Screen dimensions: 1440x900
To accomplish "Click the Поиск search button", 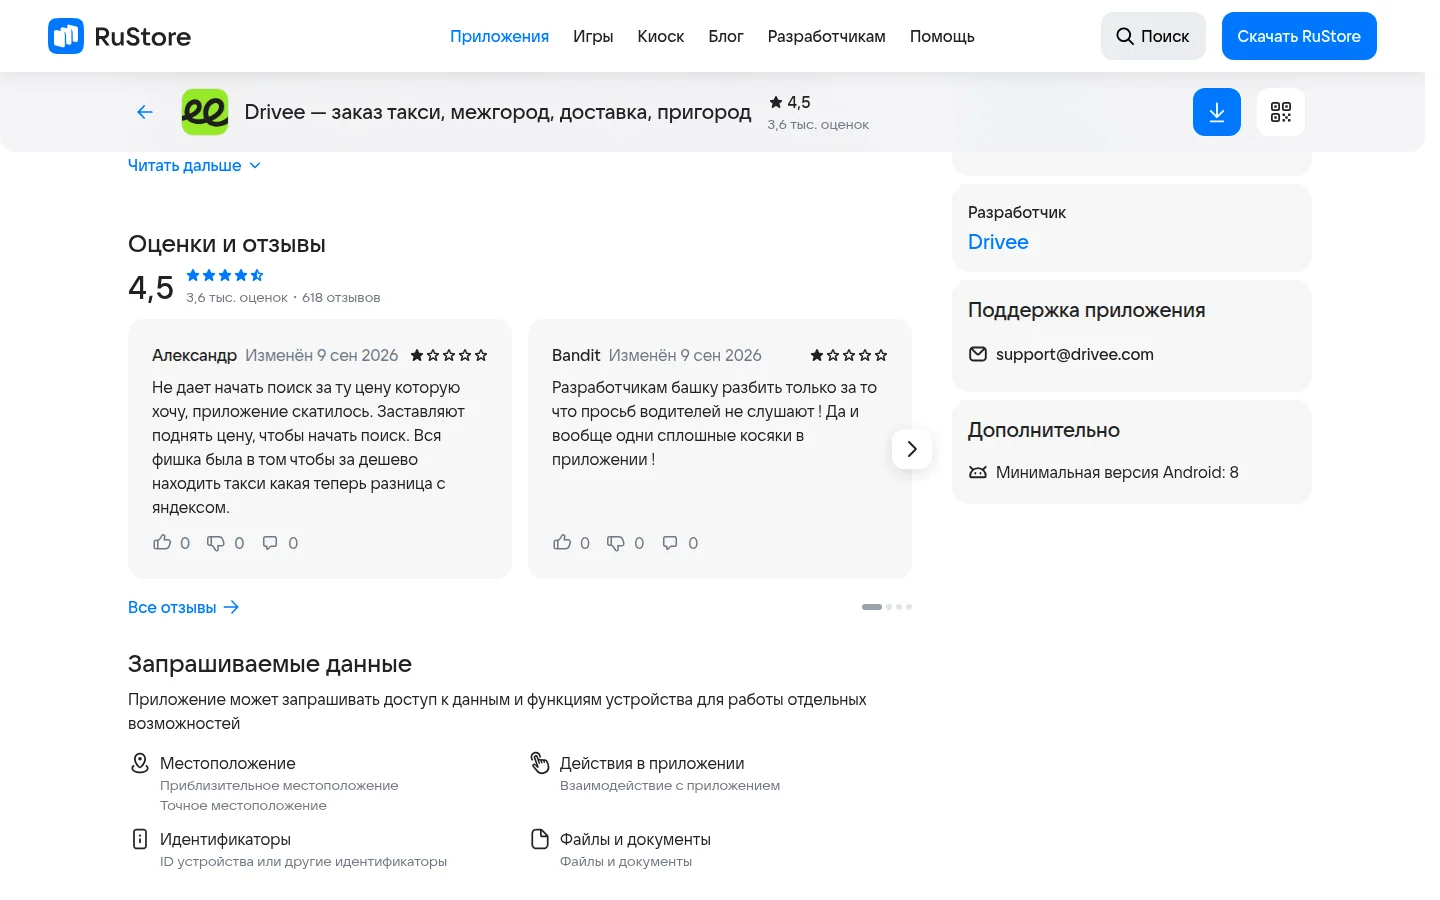I will pyautogui.click(x=1153, y=36).
